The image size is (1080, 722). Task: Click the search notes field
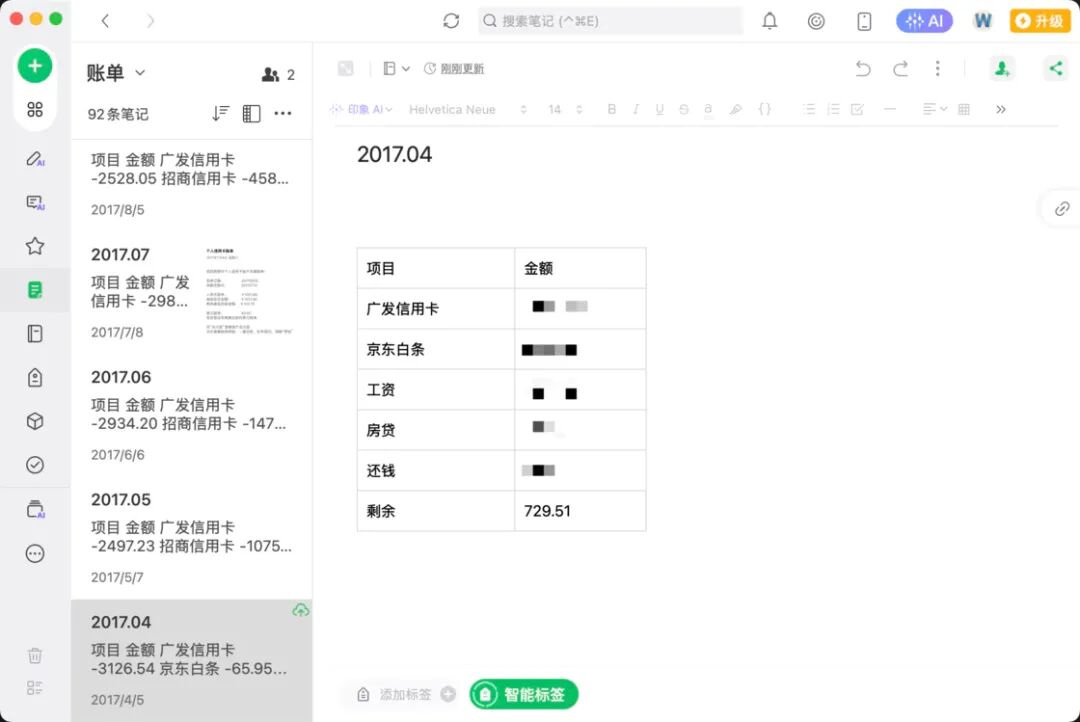610,21
